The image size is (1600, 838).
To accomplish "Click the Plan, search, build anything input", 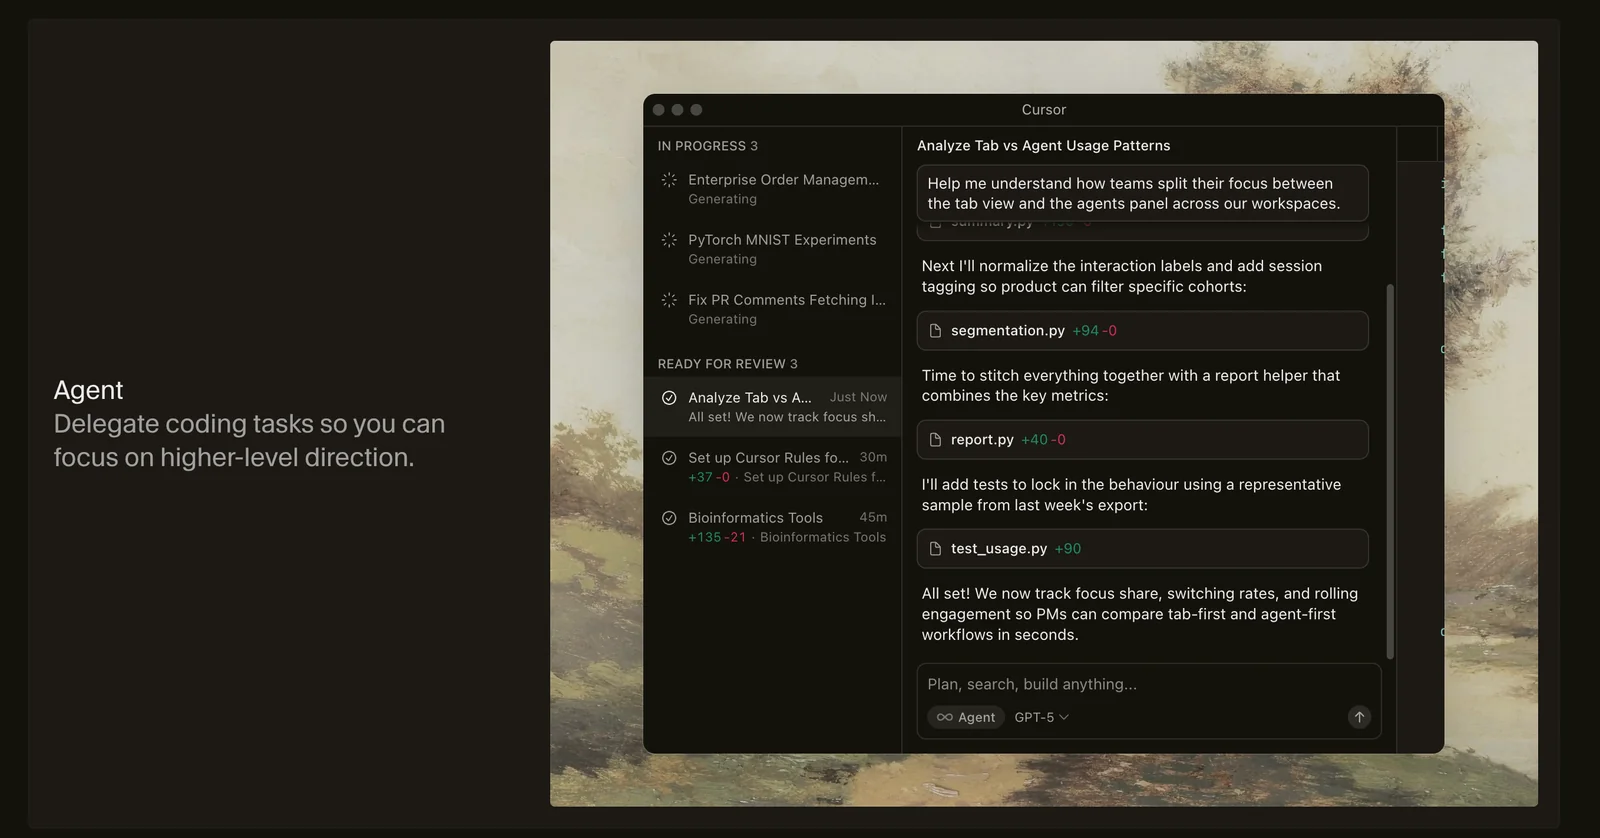I will point(1148,684).
